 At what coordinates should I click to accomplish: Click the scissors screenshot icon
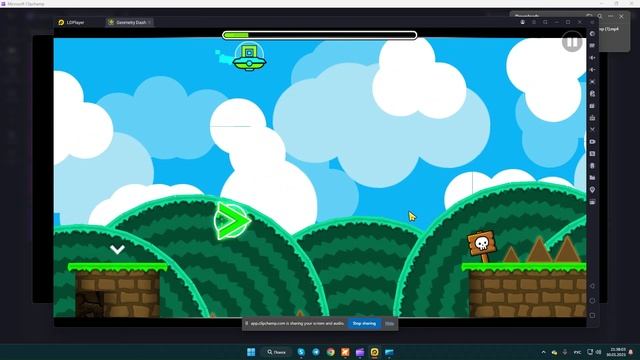click(592, 129)
